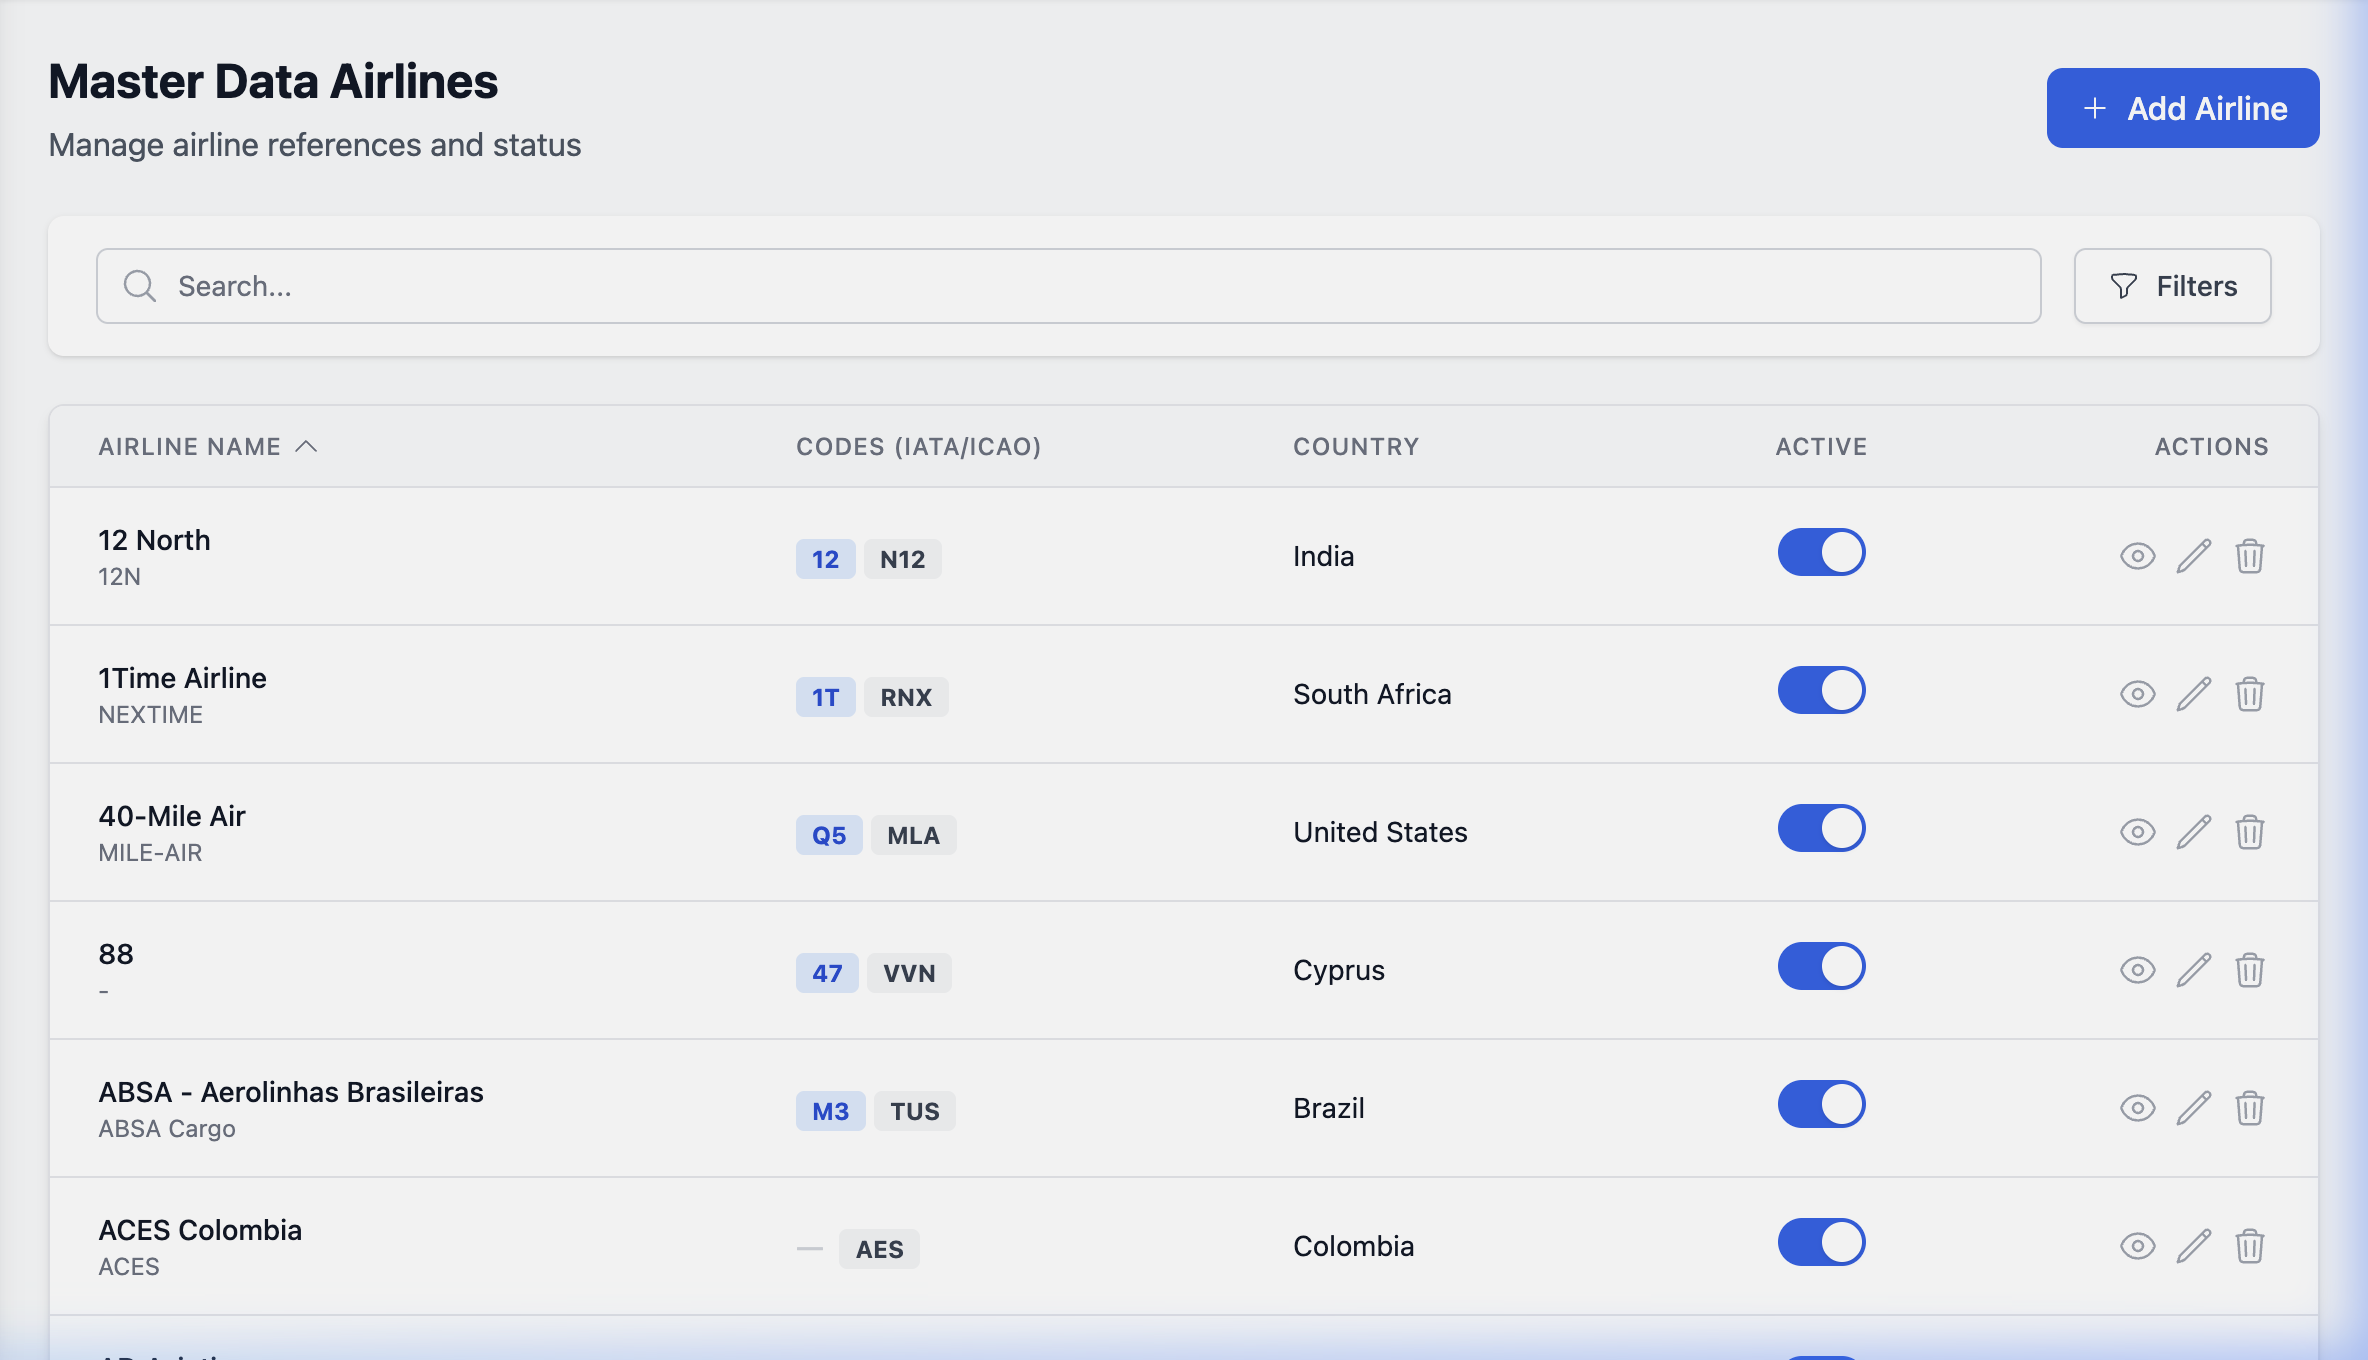Edit the airline 88 entry
This screenshot has width=2368, height=1360.
(x=2194, y=970)
